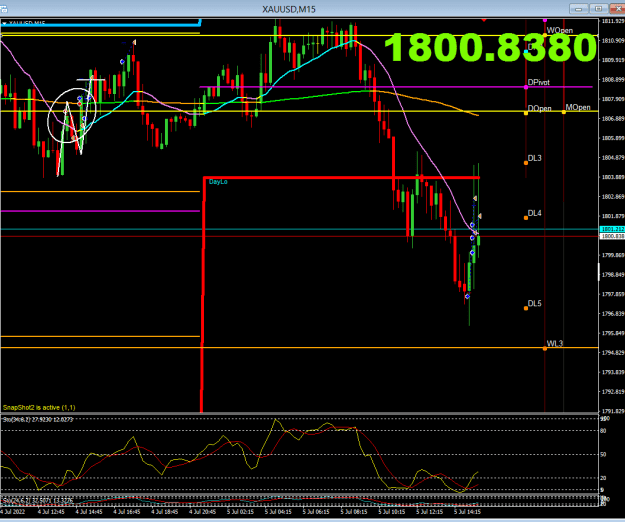Viewport: 625px width, 522px height.
Task: Expand the XAUUSD,M15 one-click trading arrow
Action: point(4,24)
